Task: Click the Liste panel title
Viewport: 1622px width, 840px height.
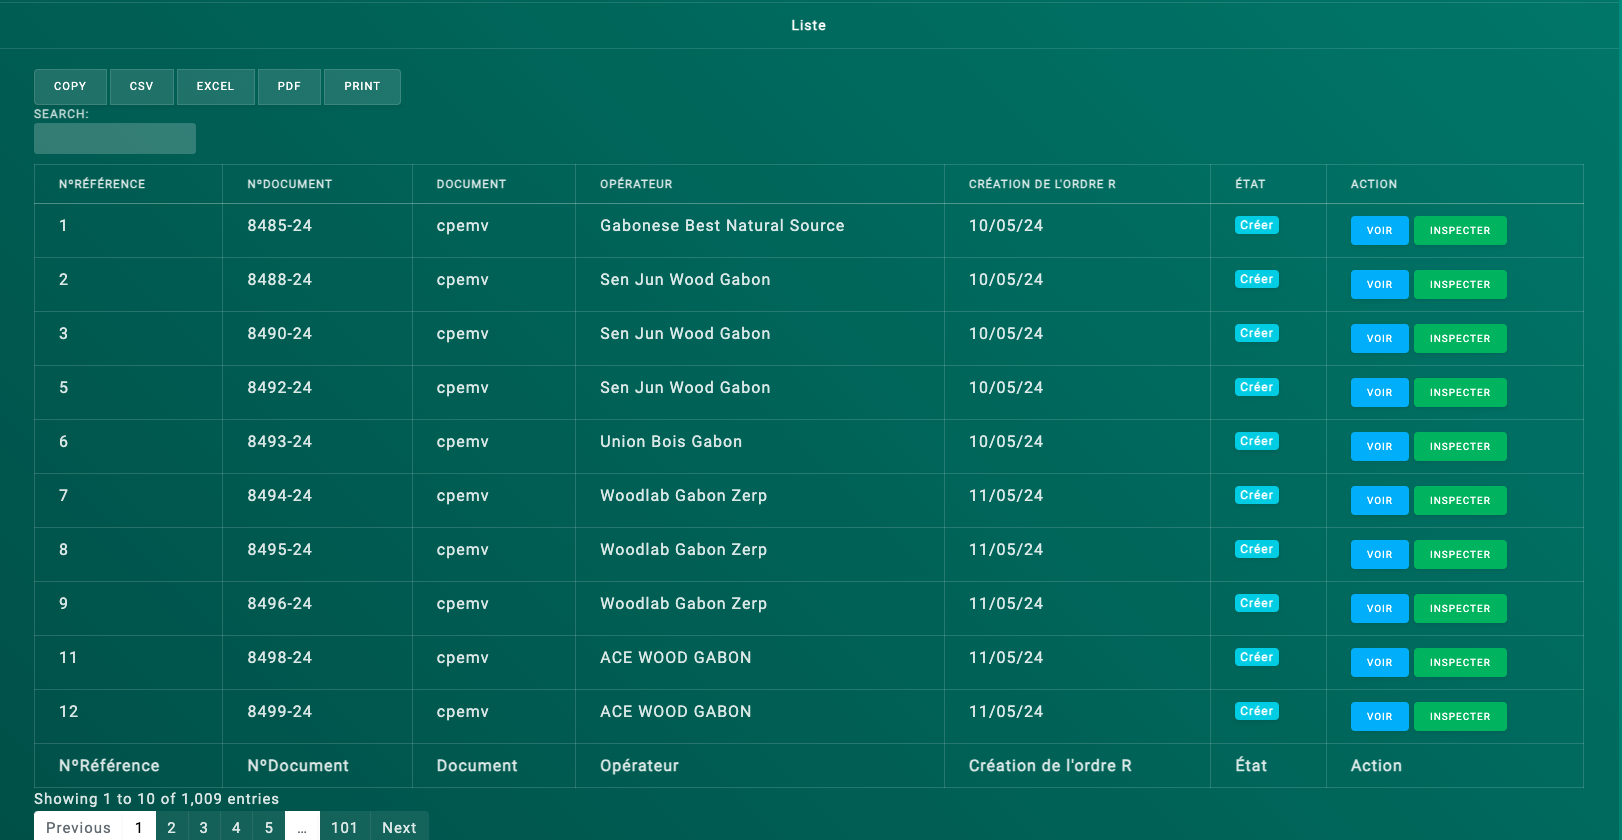Action: coord(809,26)
